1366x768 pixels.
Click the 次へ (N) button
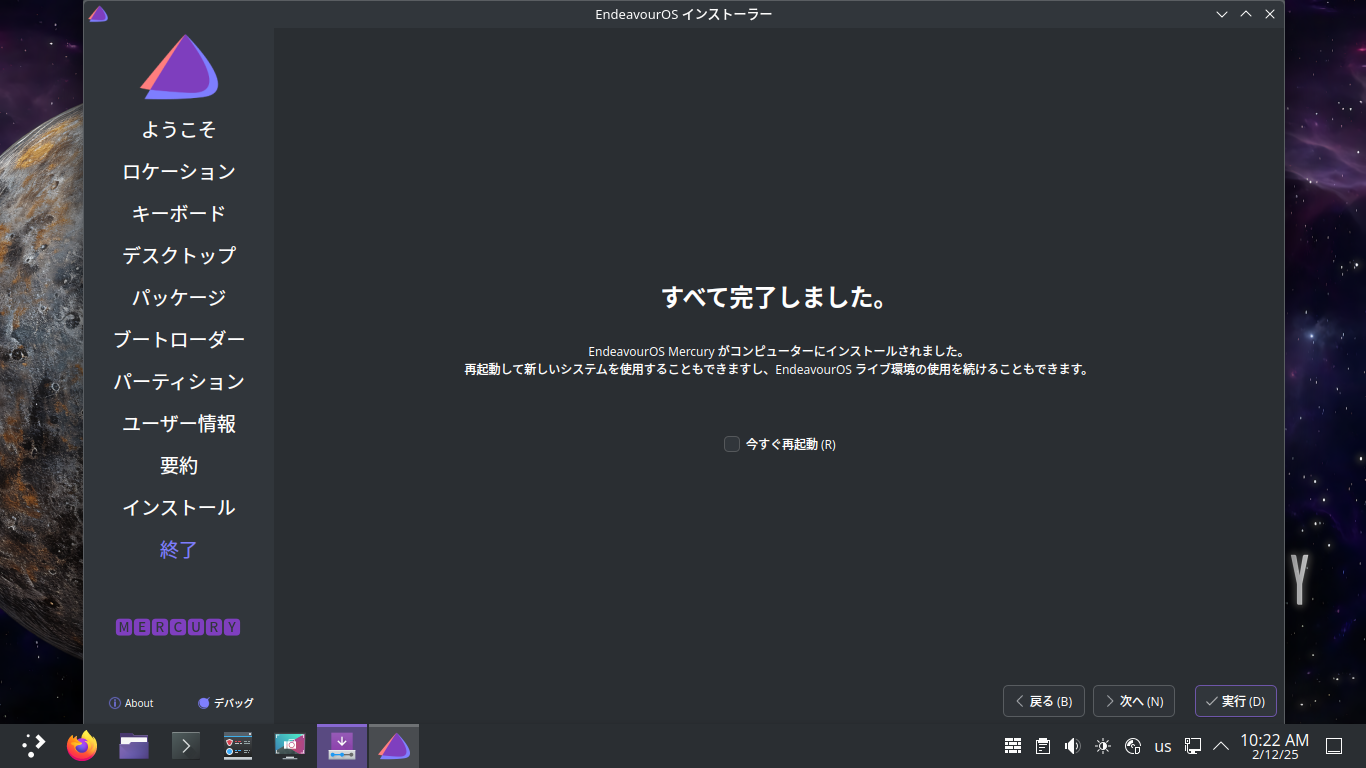point(1134,701)
